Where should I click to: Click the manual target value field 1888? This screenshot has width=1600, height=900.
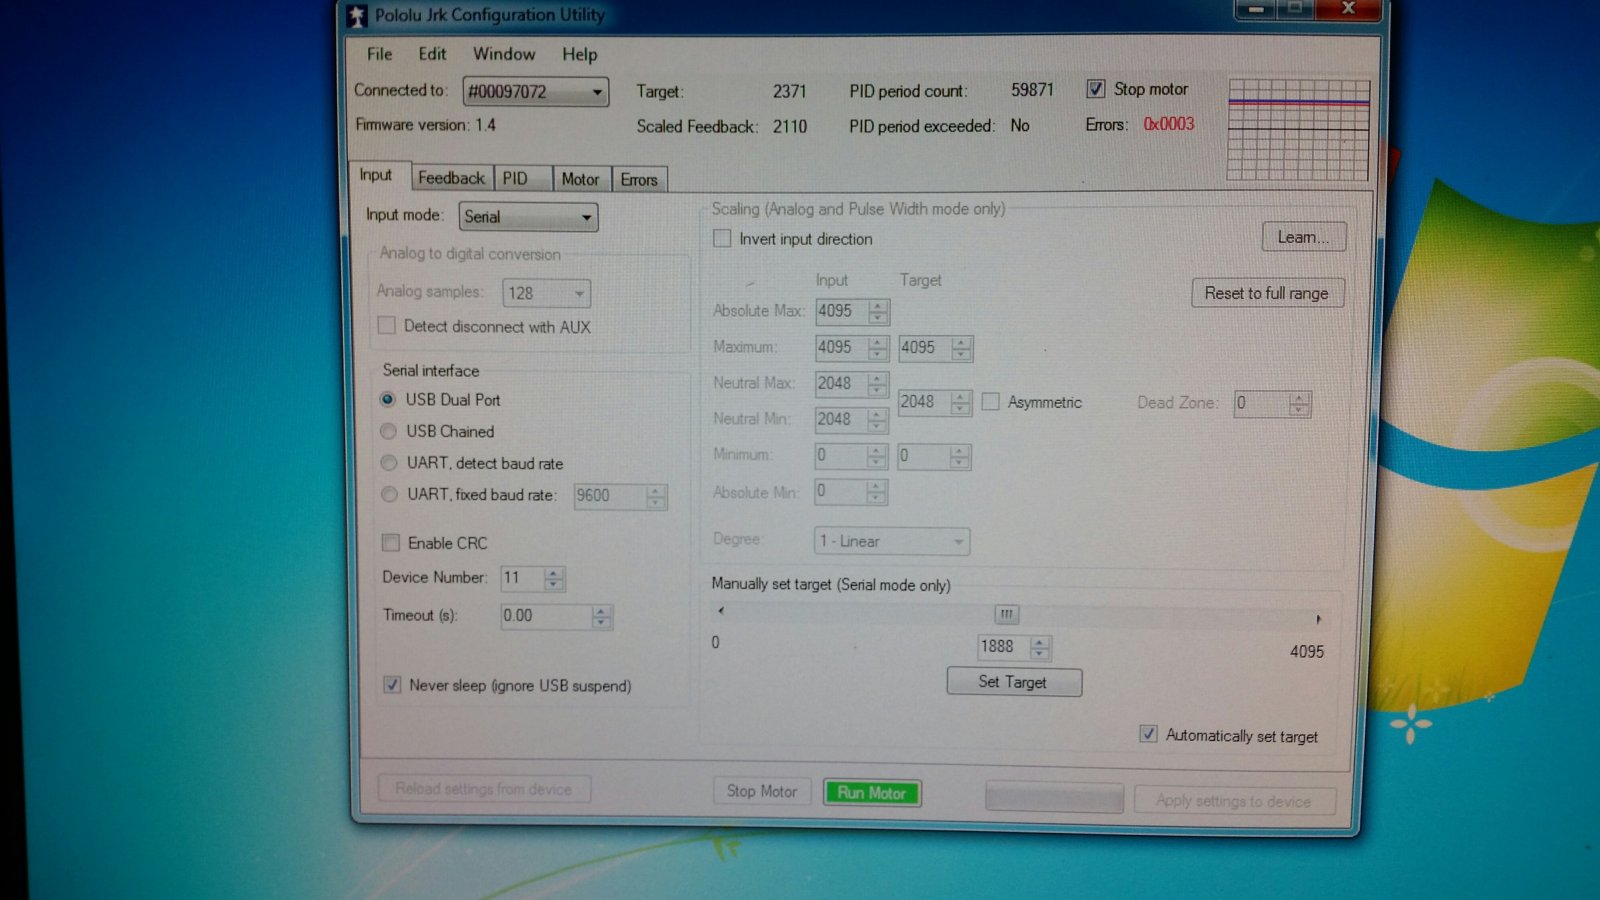1004,647
